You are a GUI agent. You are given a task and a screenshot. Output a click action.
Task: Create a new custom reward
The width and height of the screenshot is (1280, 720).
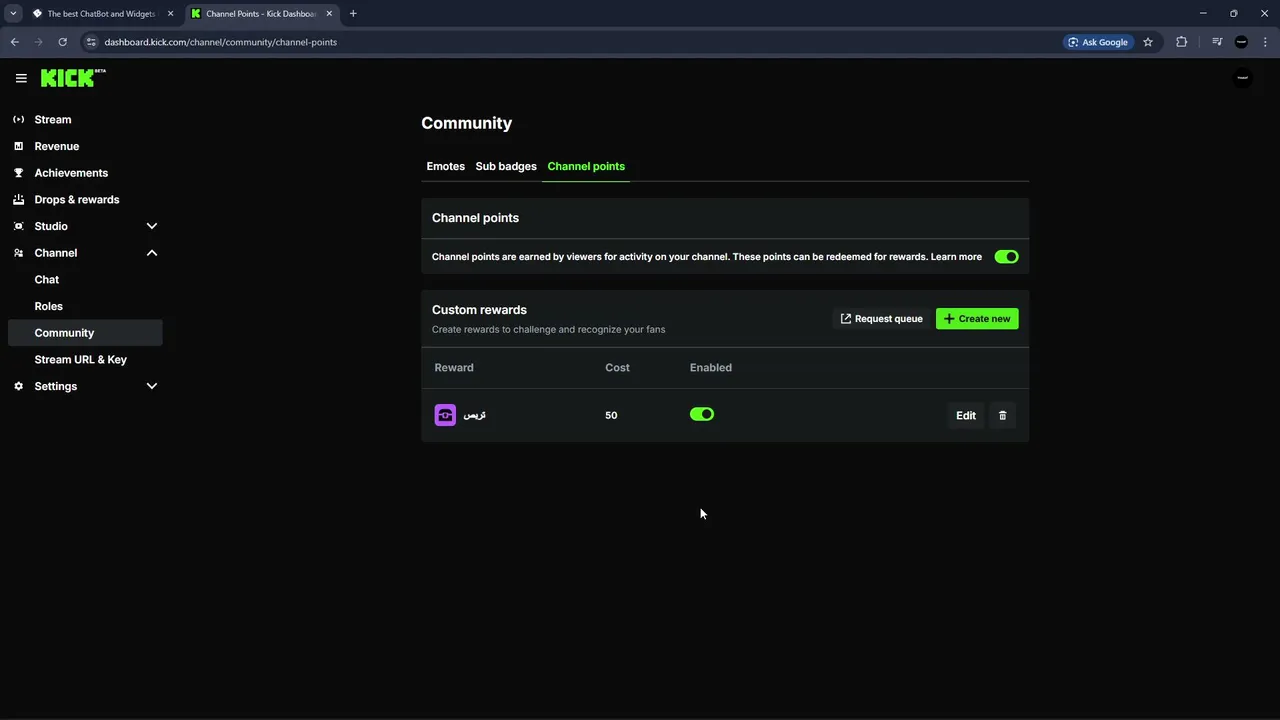tap(977, 319)
